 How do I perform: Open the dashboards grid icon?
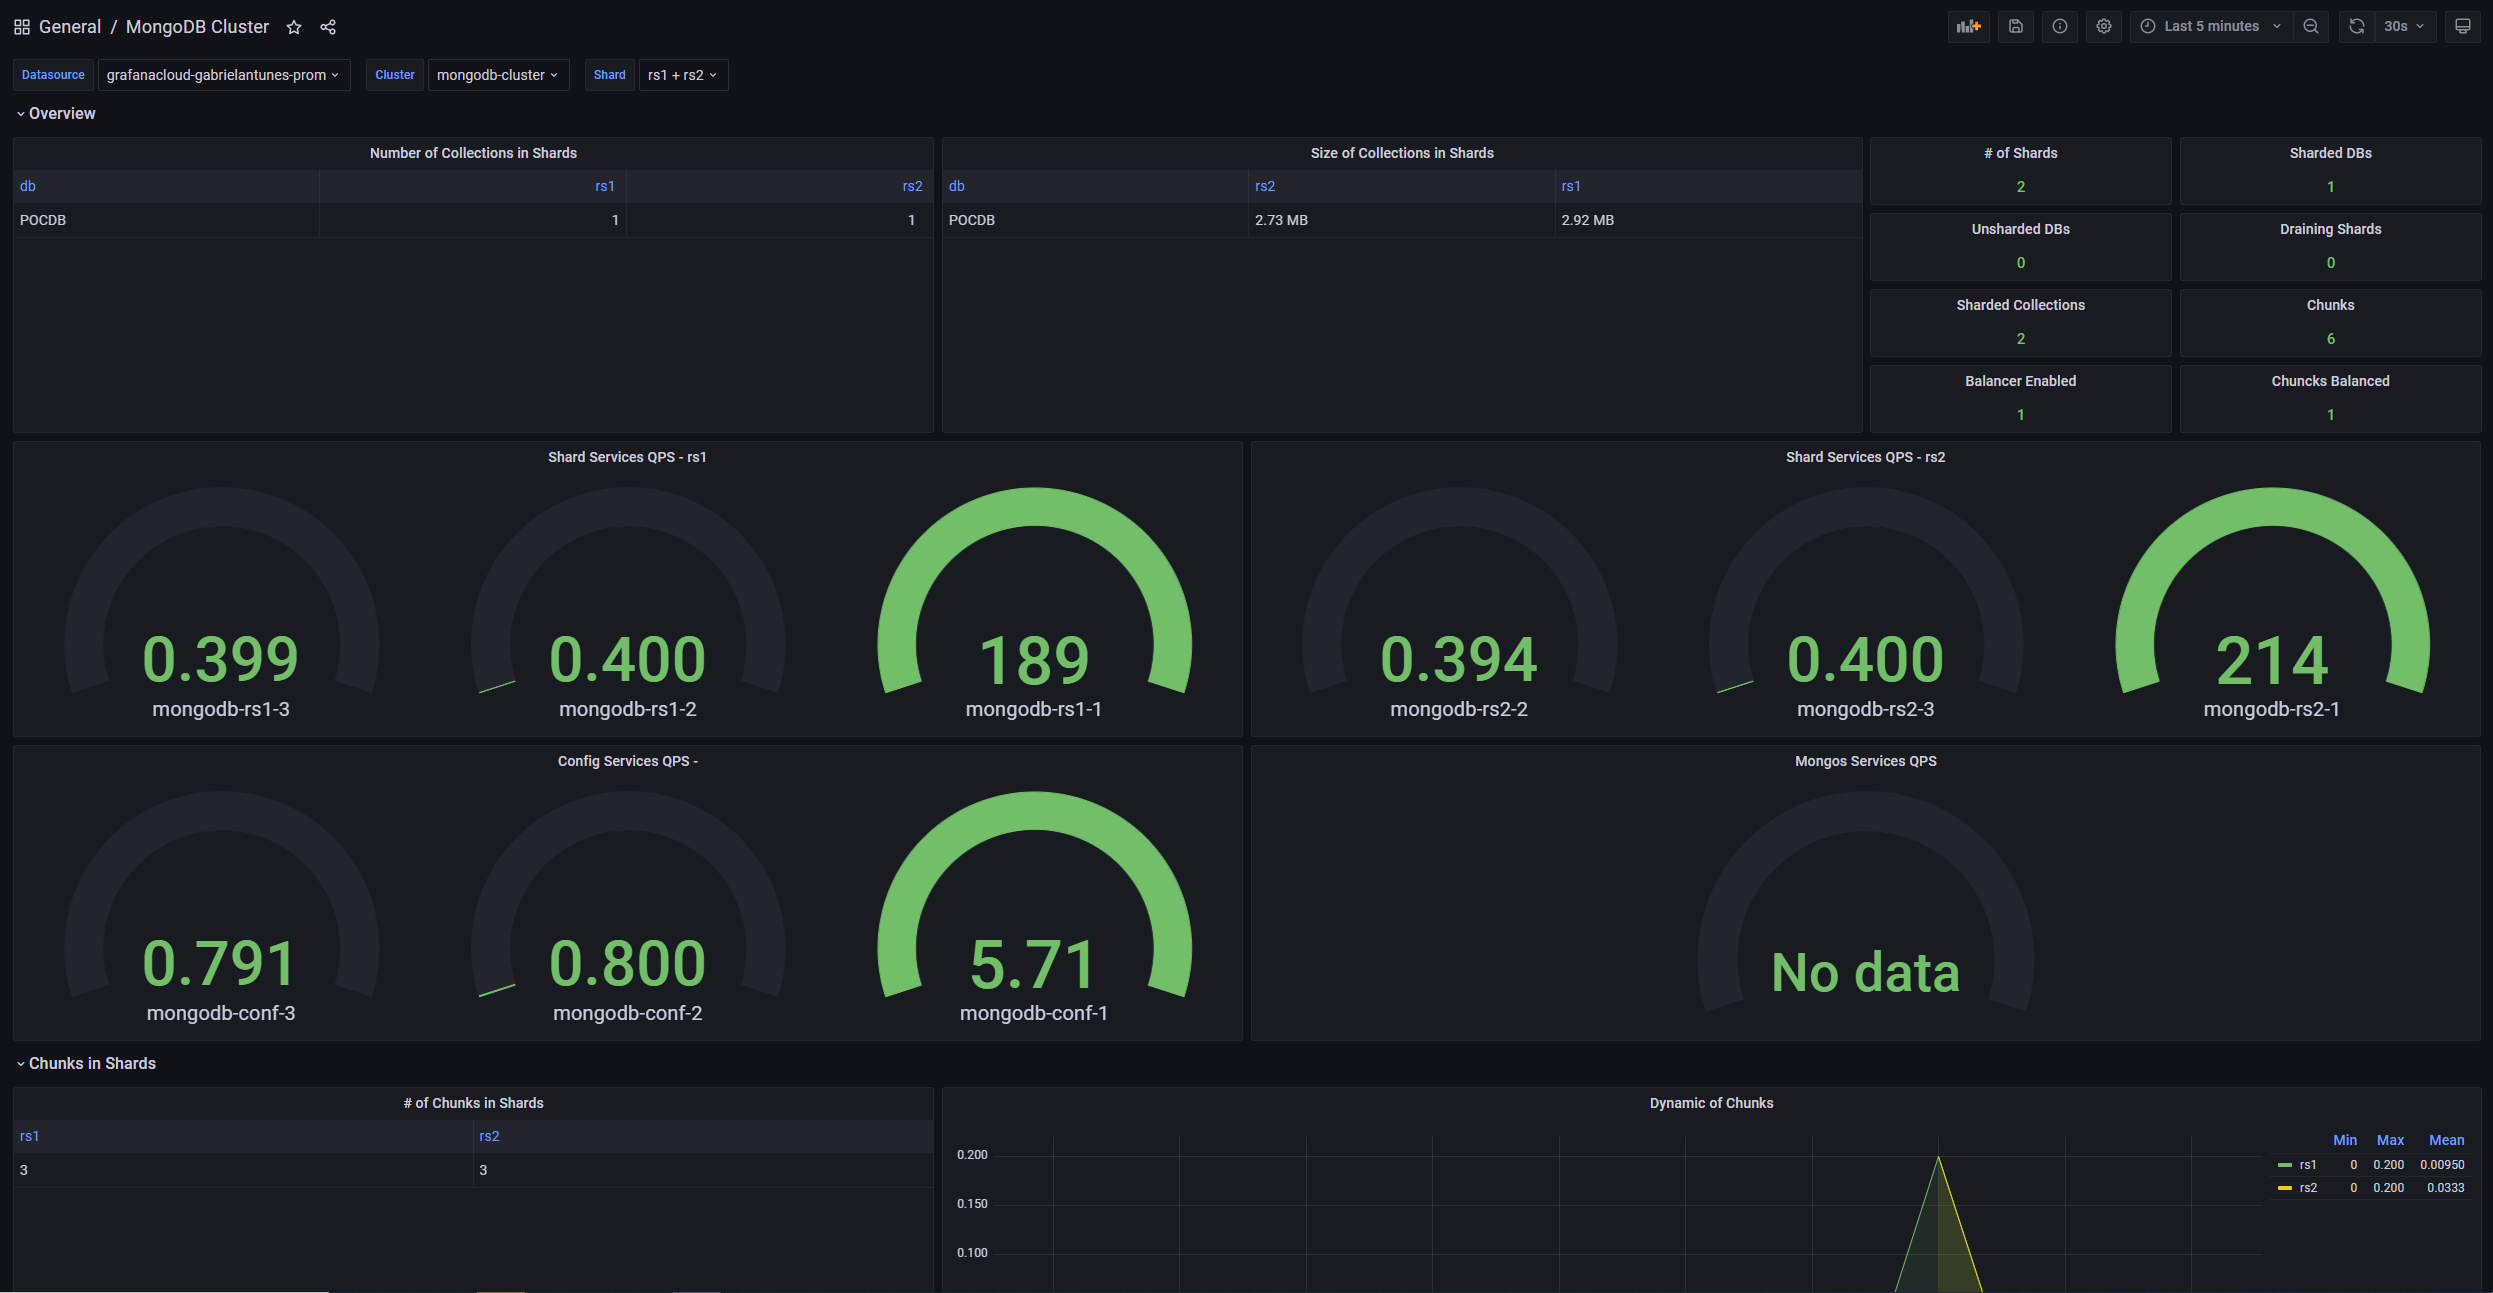(22, 28)
